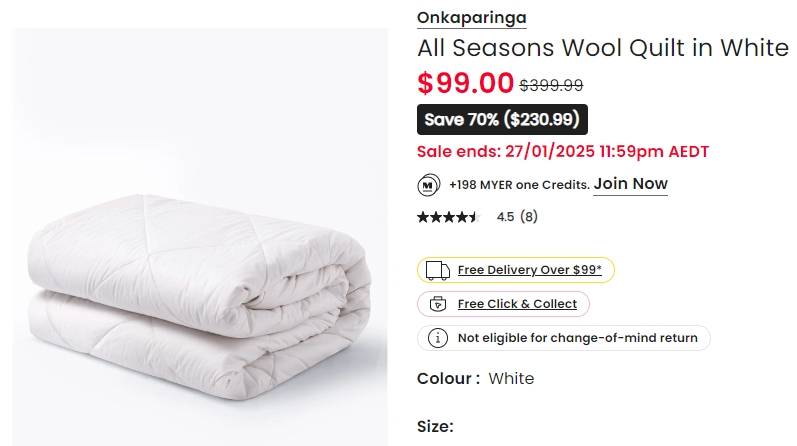
Task: Click the 4.5 rating score
Action: 505,217
